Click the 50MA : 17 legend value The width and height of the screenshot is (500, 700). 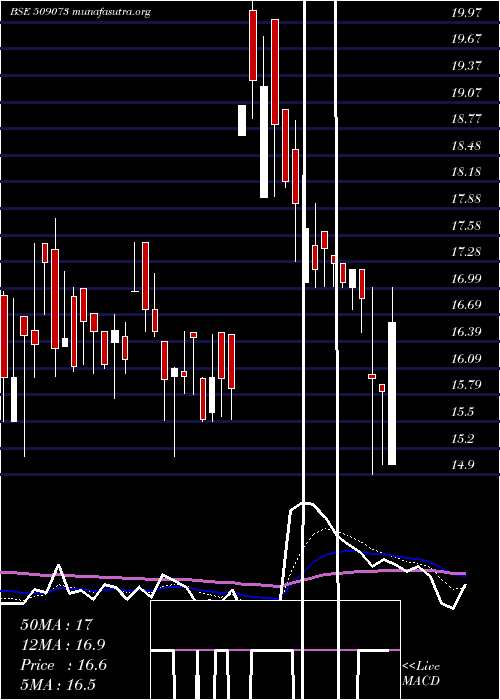[57, 625]
